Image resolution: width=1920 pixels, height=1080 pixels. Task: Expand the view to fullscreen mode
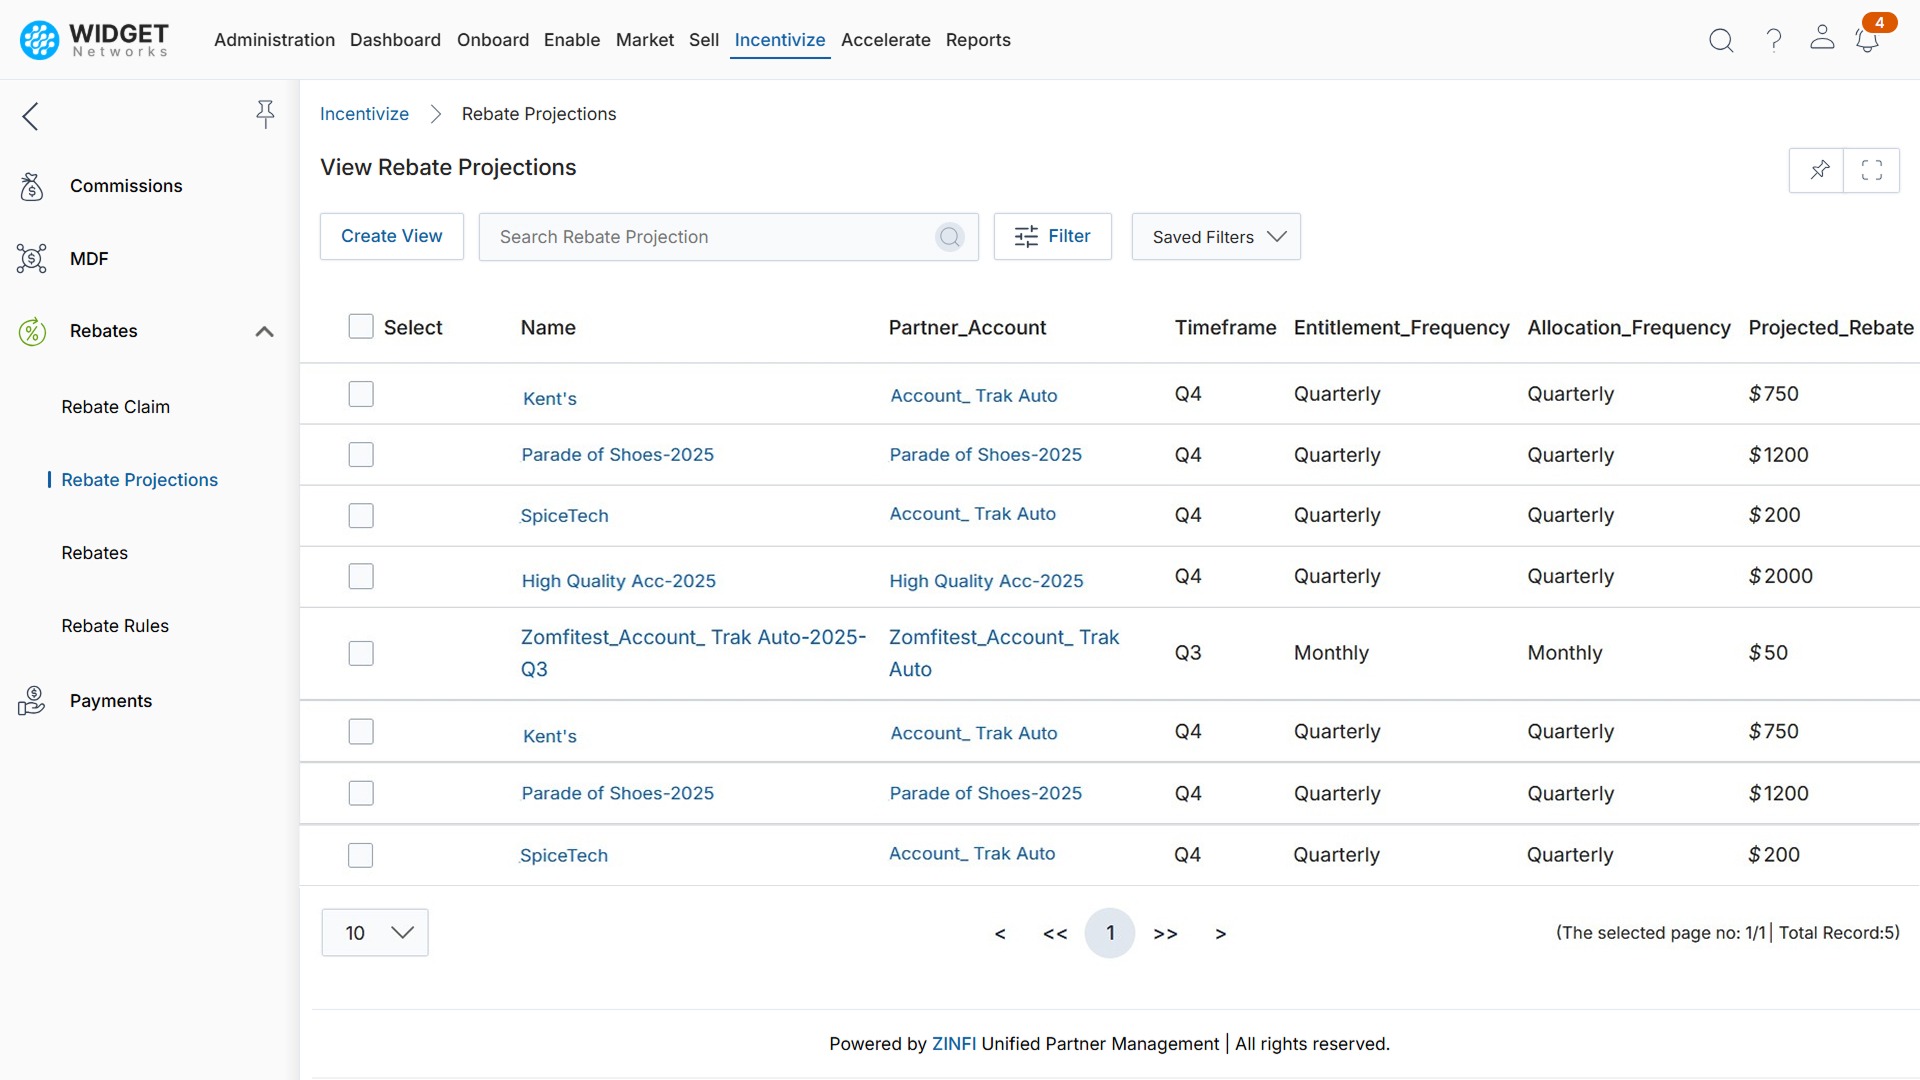(1872, 170)
